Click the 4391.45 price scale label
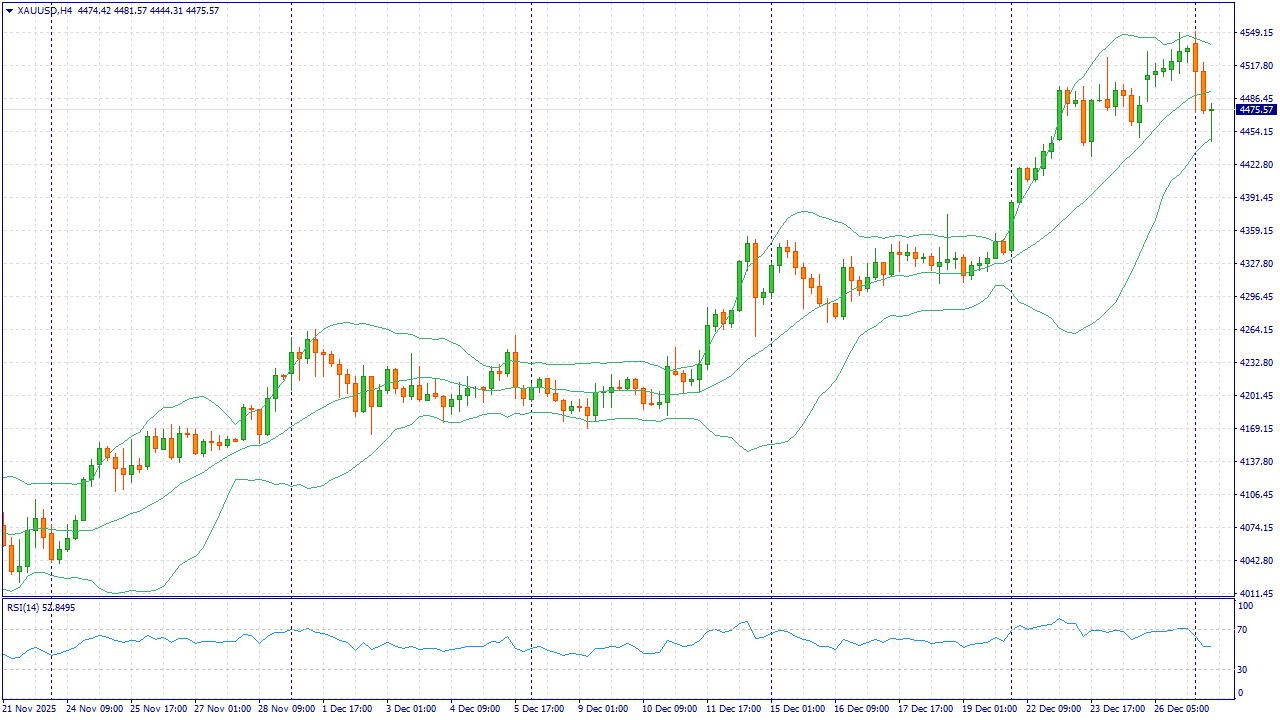Viewport: 1280px width, 720px height. click(1255, 198)
